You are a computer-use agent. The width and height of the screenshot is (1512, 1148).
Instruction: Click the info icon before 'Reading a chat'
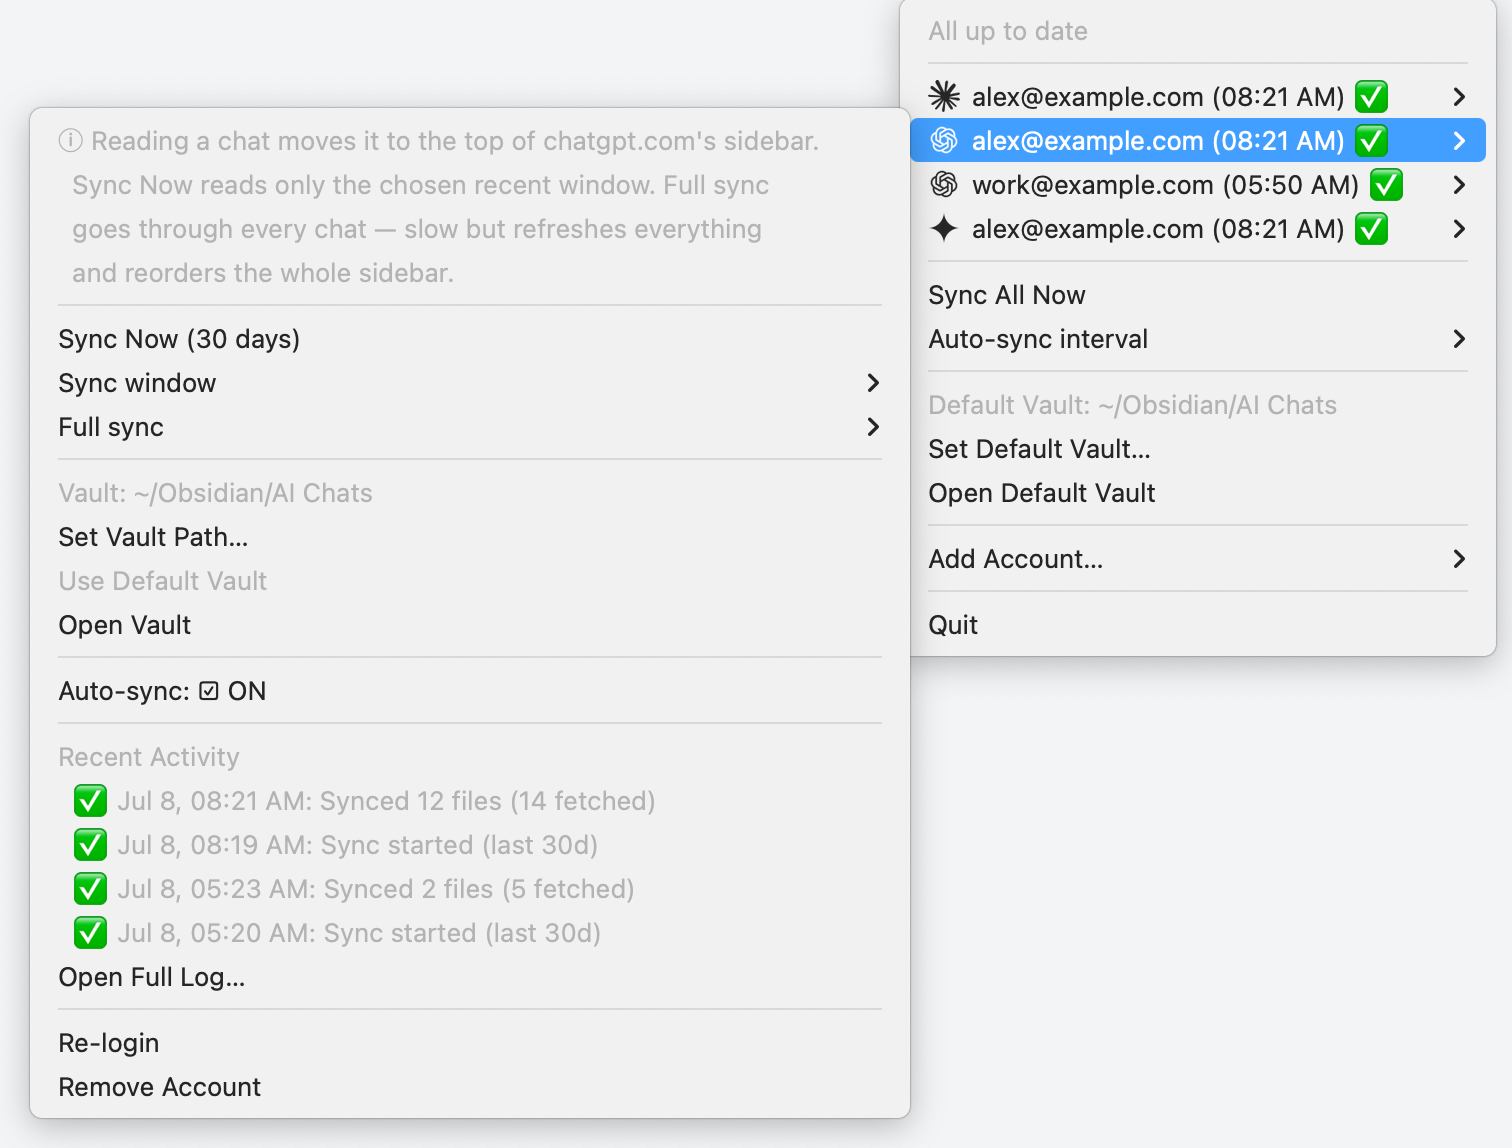pos(70,141)
